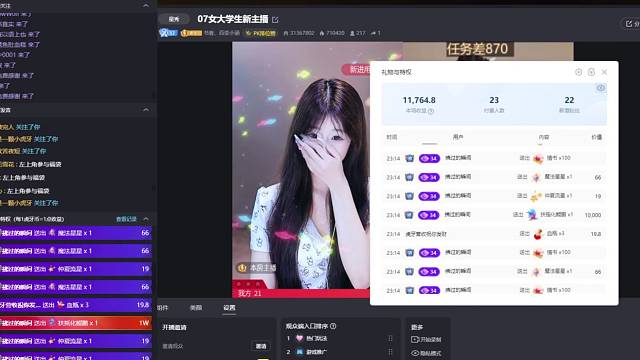Screen dimensions: 640x360
Task: Click the drag handle on the 游戏推广 row
Action: [390, 352]
